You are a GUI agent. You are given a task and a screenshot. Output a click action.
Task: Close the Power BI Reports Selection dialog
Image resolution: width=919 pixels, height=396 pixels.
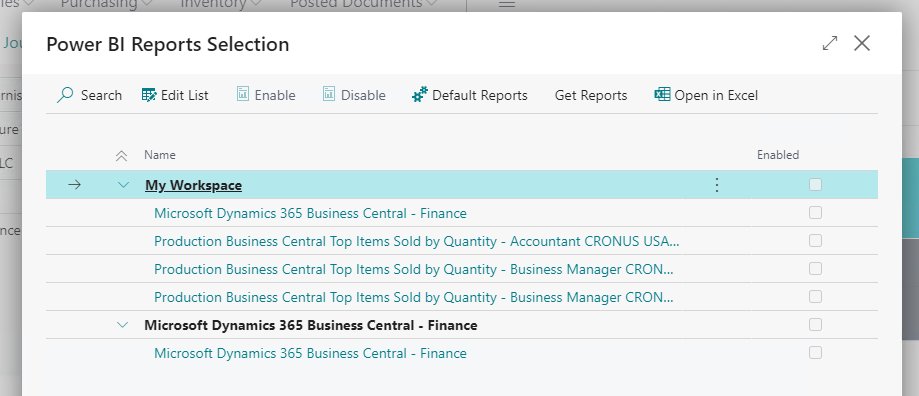tap(862, 43)
